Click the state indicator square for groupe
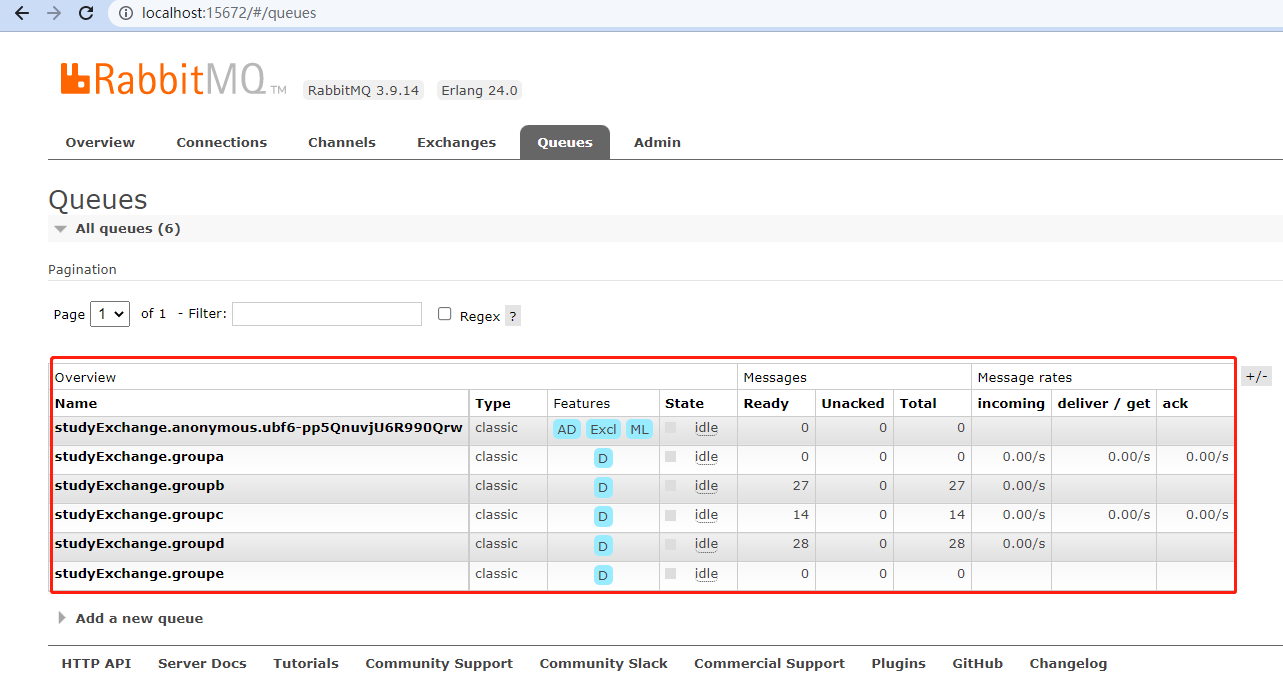Viewport: 1283px width, 685px height. tap(671, 574)
